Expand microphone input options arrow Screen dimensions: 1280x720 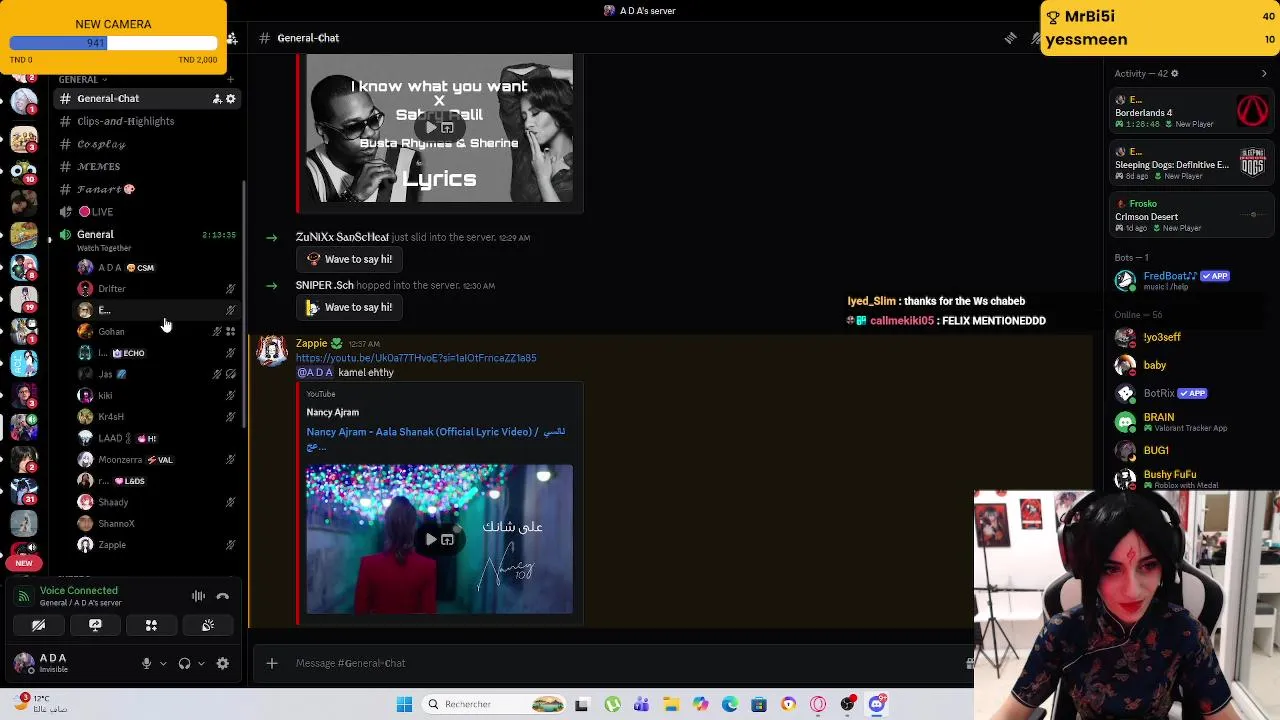[163, 663]
